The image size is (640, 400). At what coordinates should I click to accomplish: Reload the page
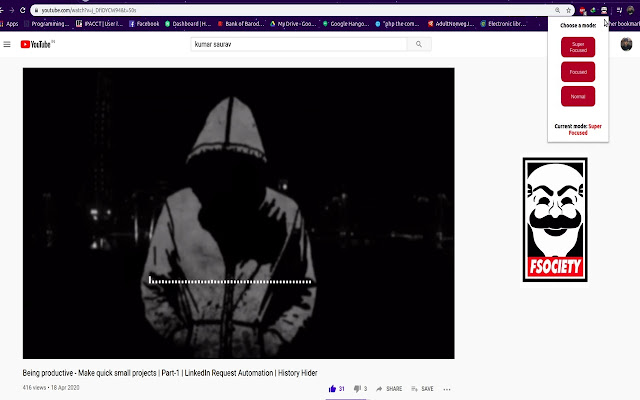click(22, 10)
